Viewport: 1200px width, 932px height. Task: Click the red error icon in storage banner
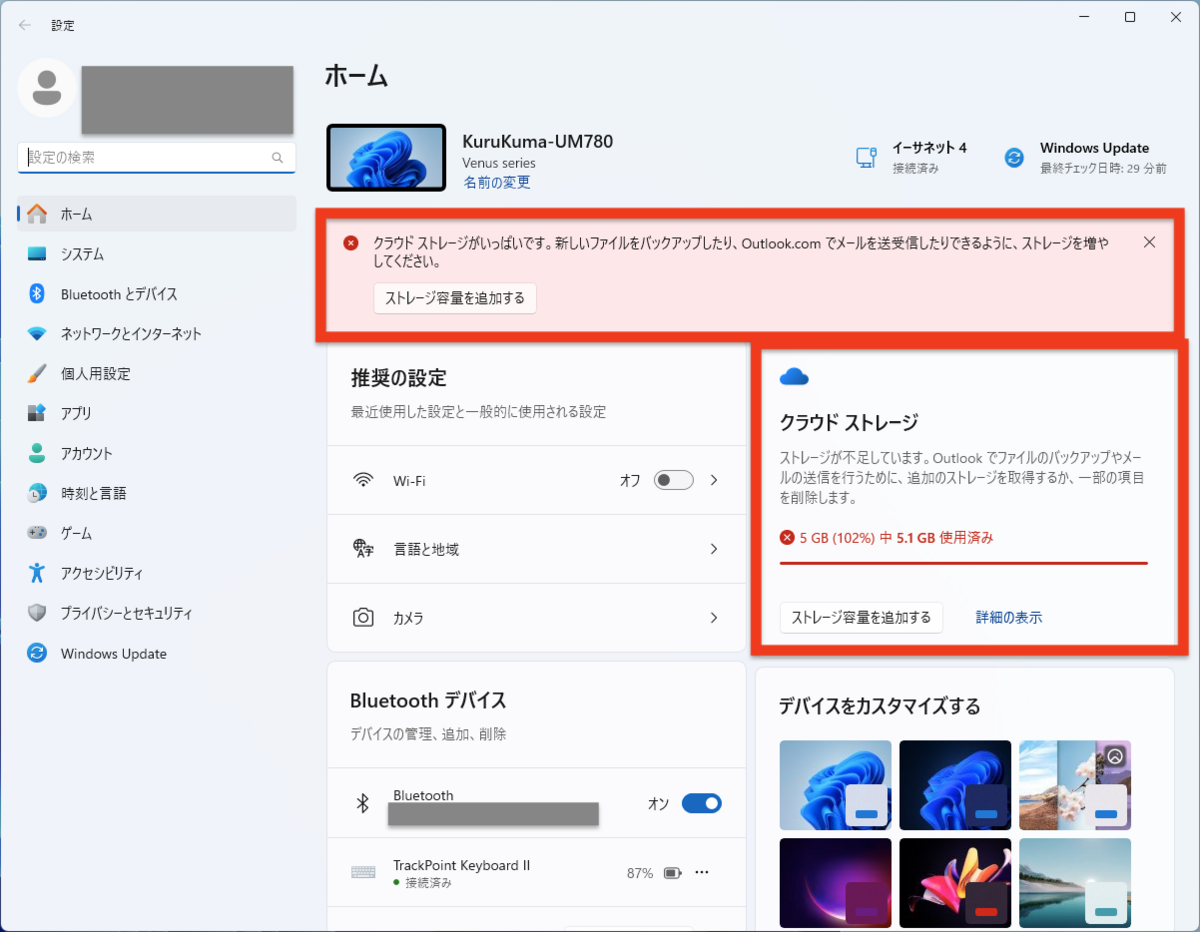[x=350, y=243]
